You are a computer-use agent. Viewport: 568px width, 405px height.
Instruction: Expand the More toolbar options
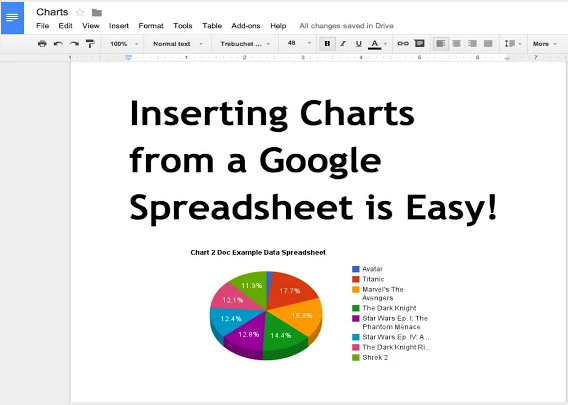(544, 44)
